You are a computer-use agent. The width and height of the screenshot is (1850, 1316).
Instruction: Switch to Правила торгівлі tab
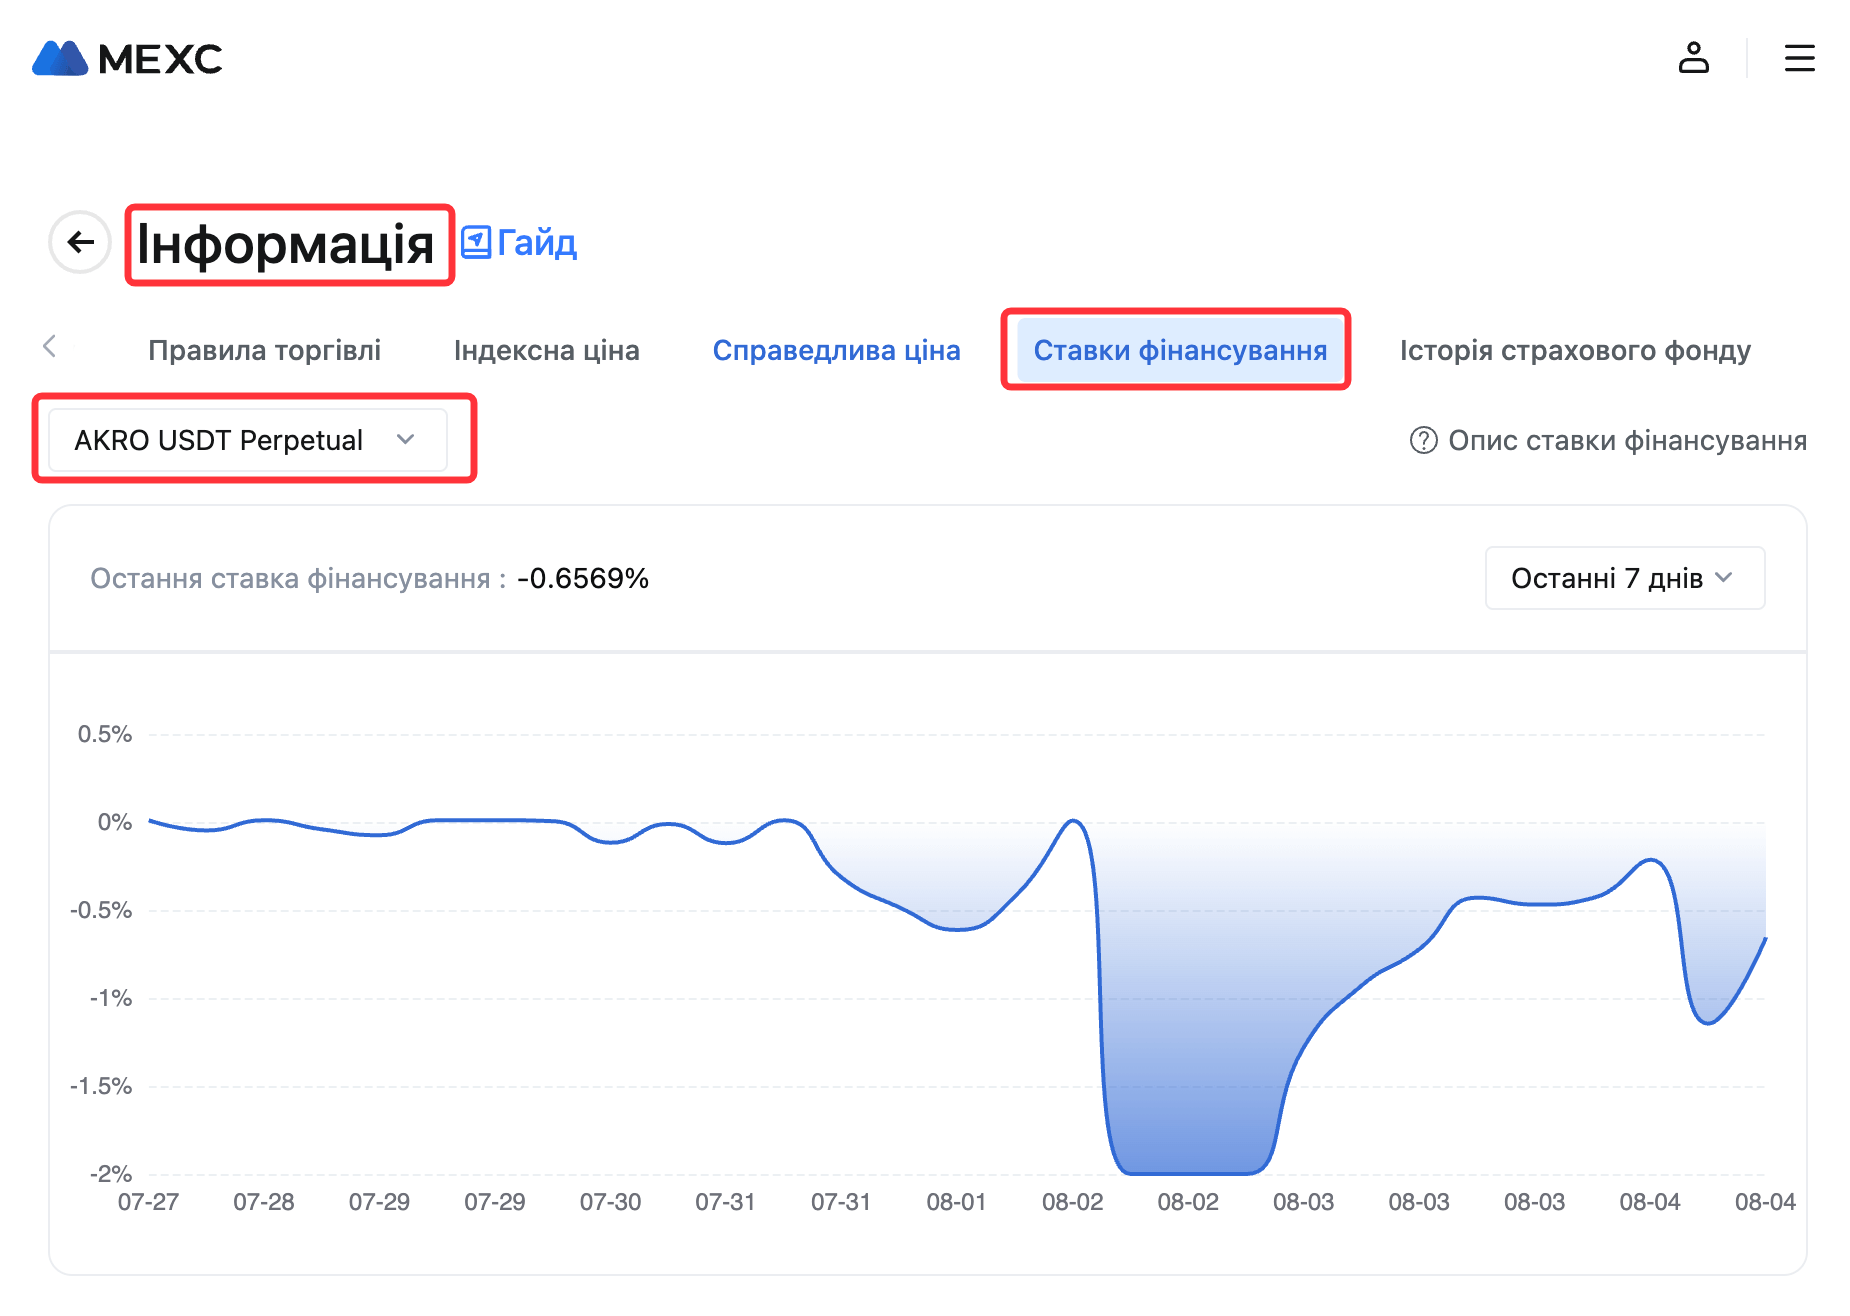(x=264, y=350)
